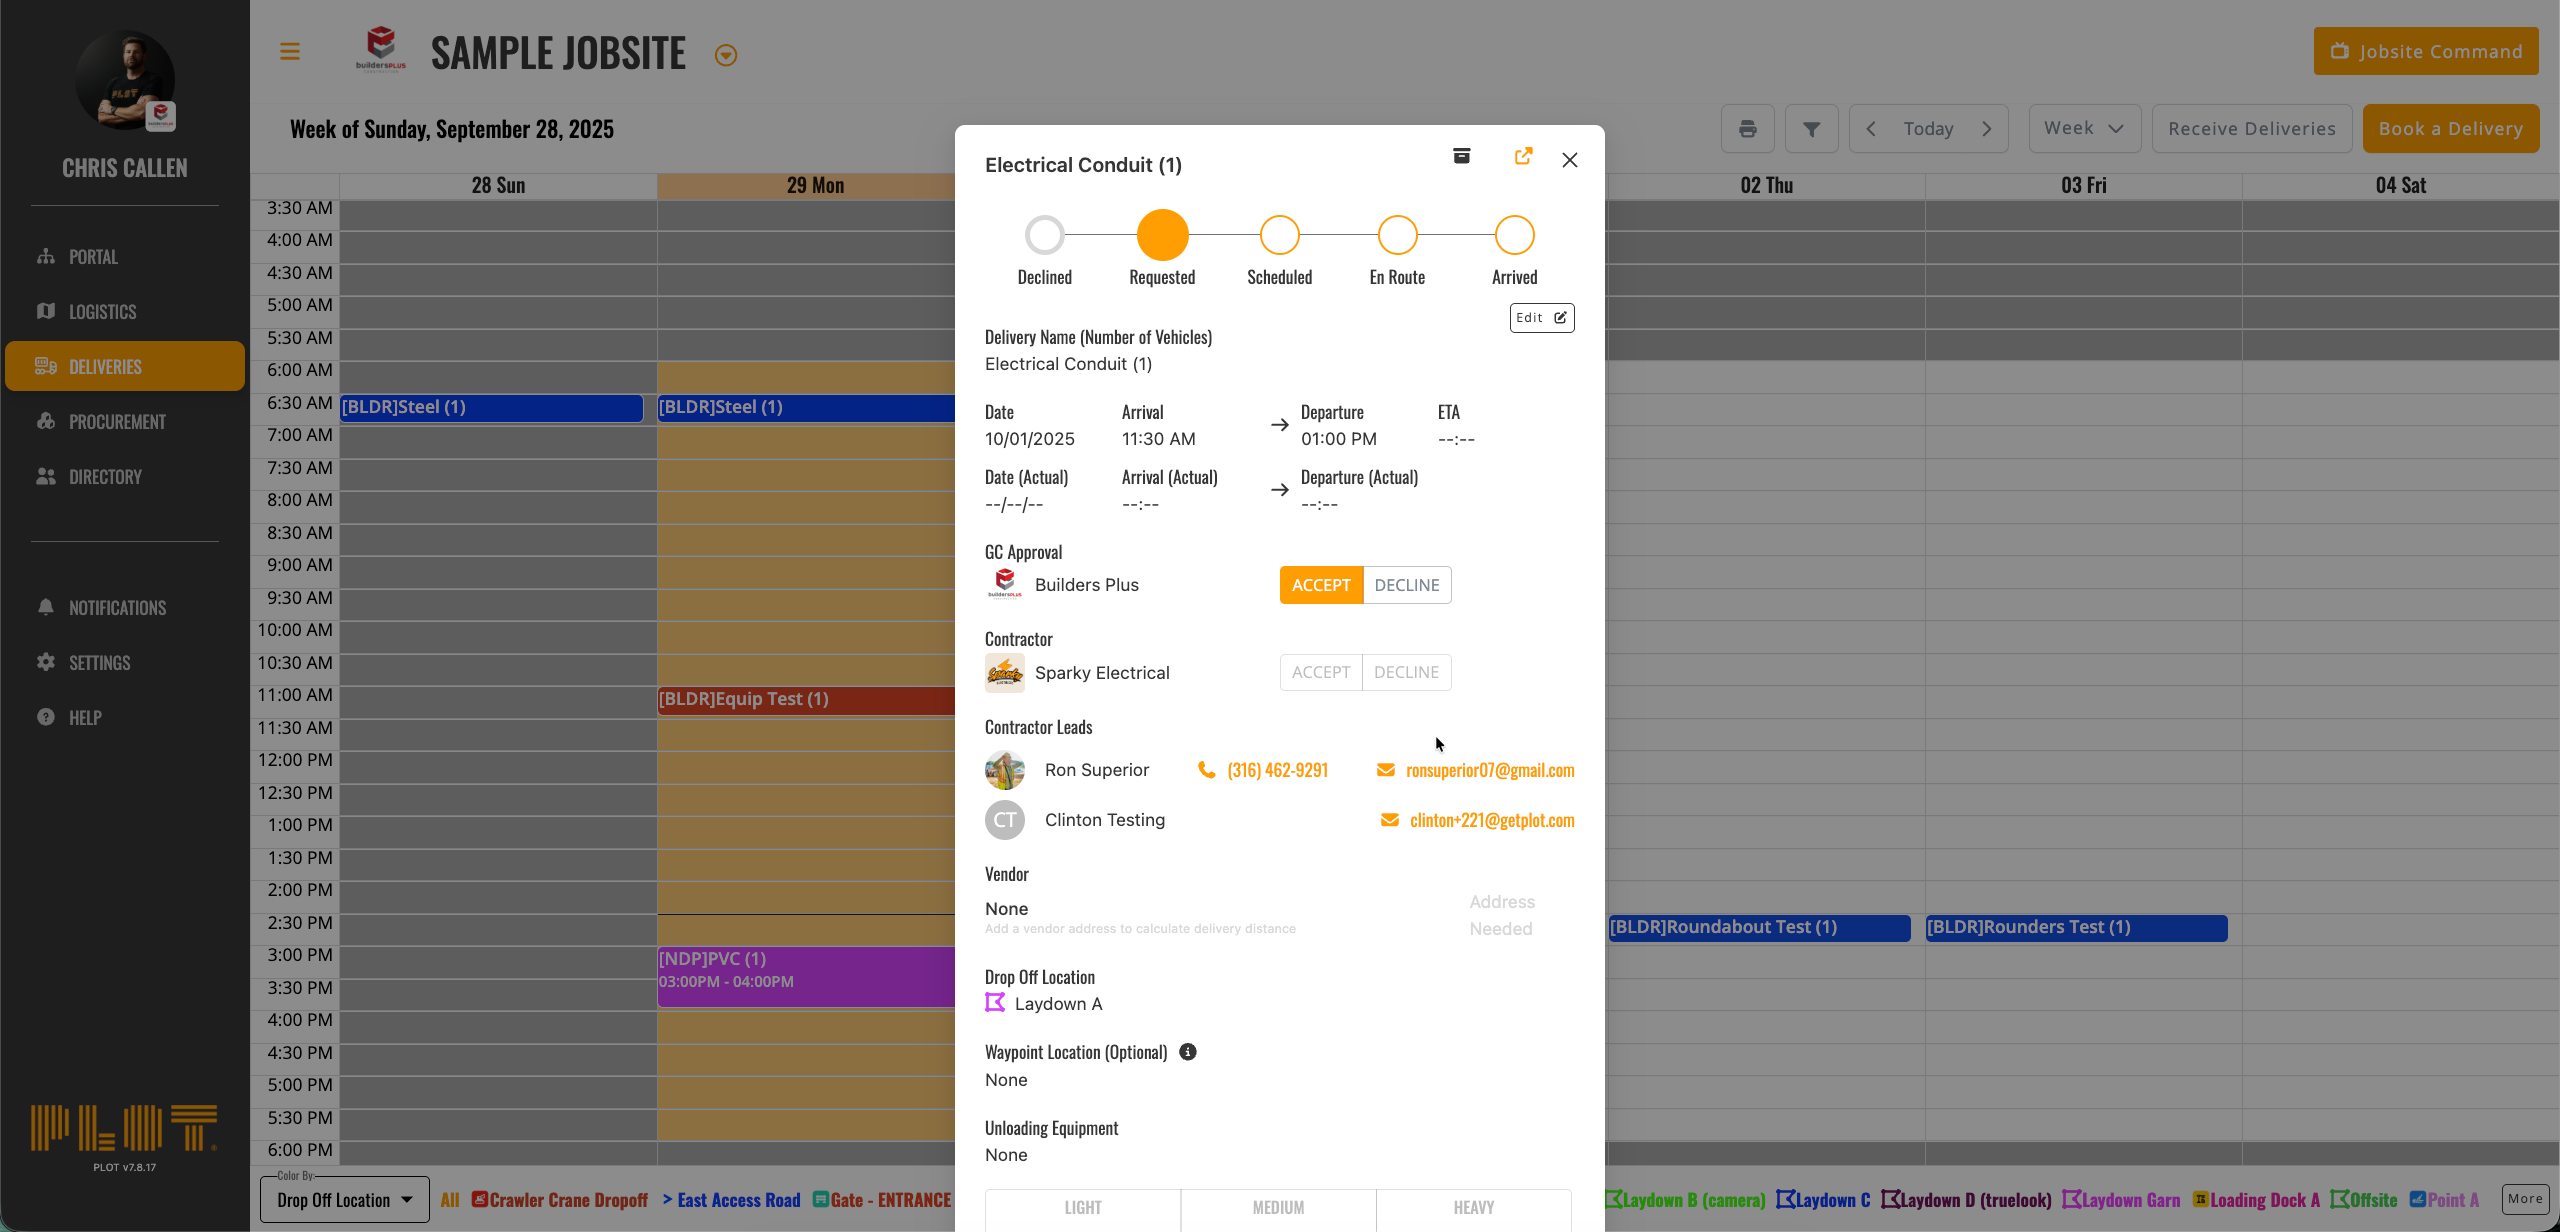Toggle GC Approval DECLINE option

pos(1406,585)
